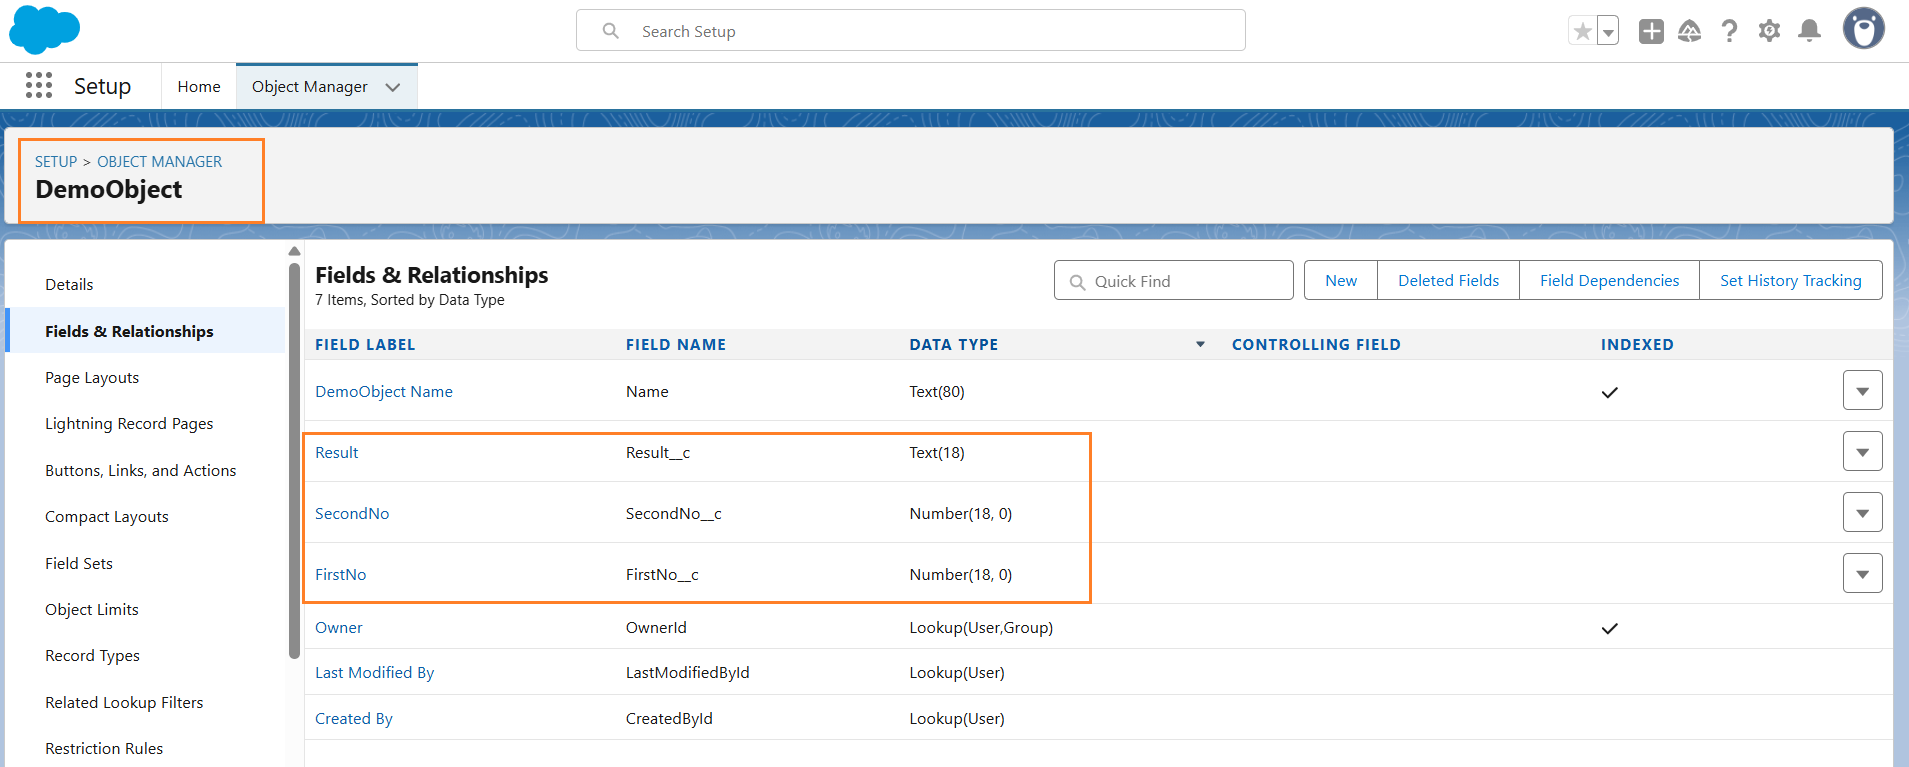1909x767 pixels.
Task: Open Global Actions plus icon
Action: 1651,31
